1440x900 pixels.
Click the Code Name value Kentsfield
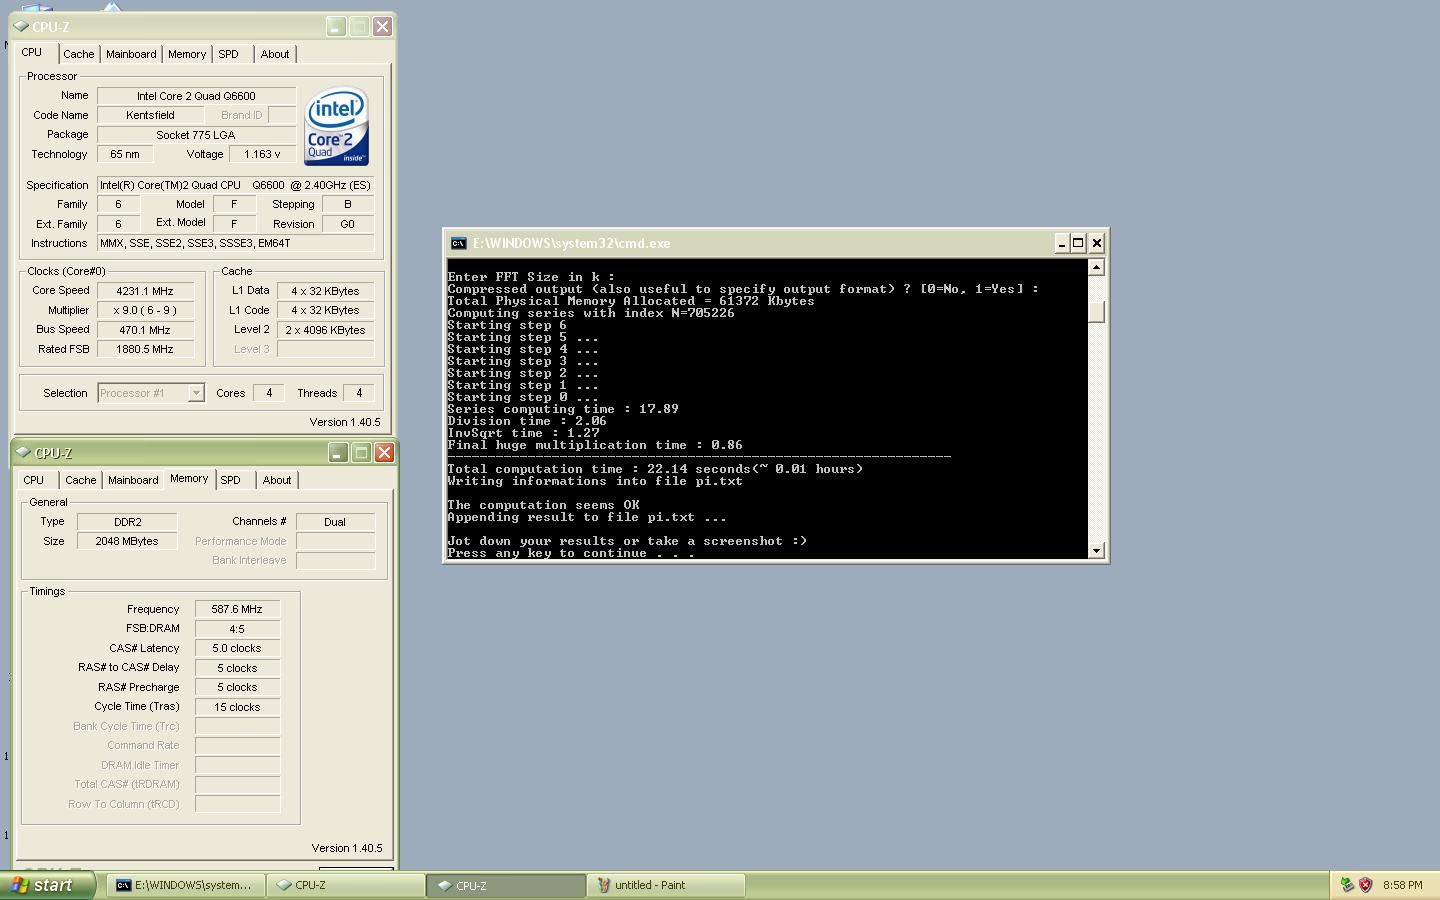150,115
